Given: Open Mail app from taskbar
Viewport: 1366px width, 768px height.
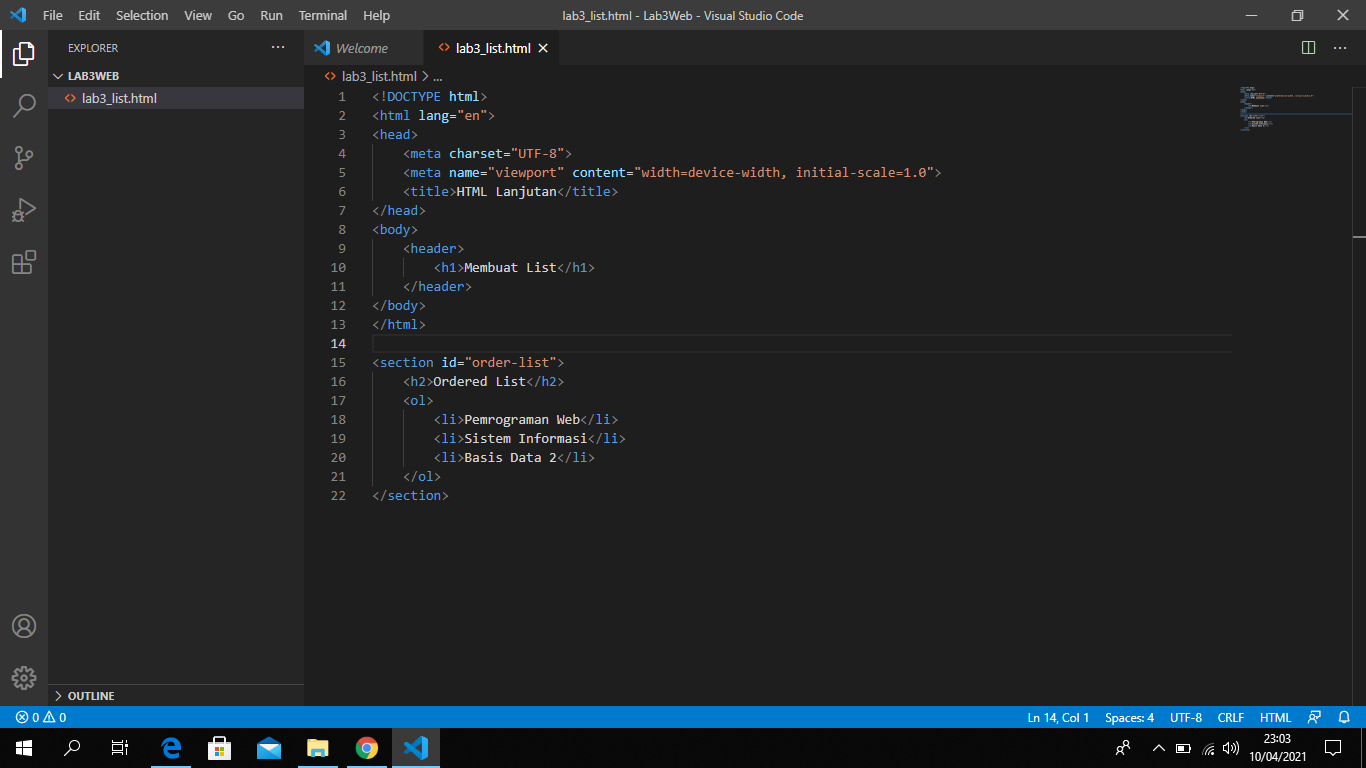Looking at the screenshot, I should pos(269,748).
